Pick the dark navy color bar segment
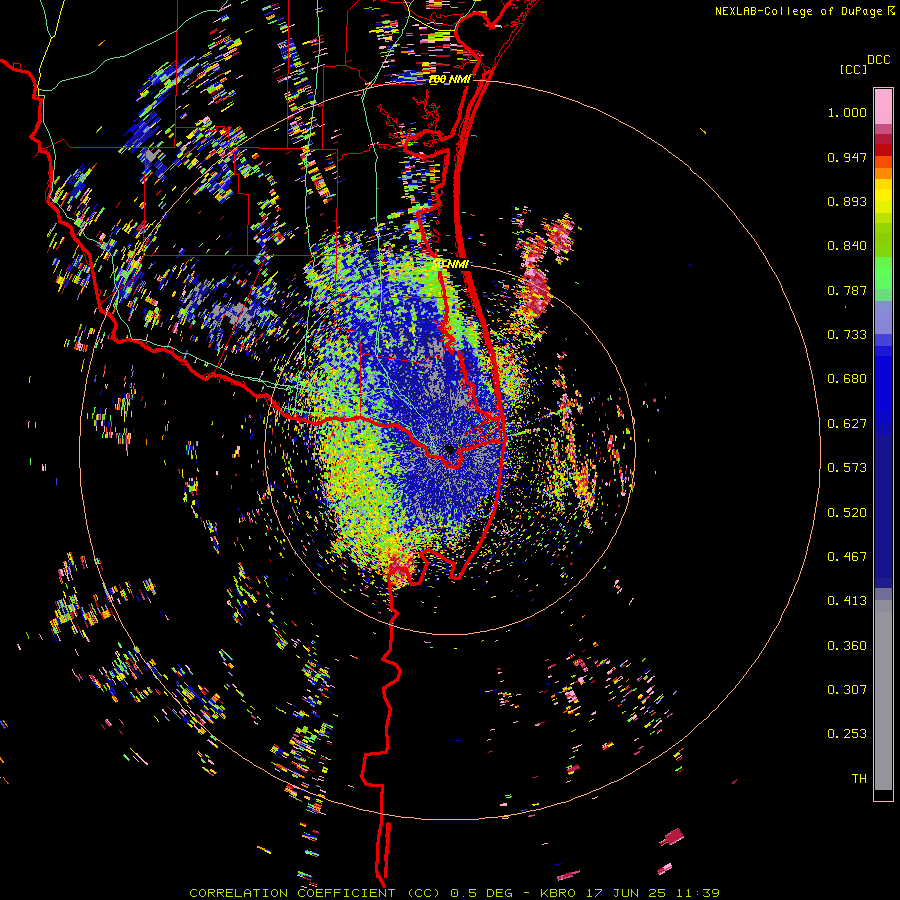The image size is (900, 900). [x=883, y=511]
